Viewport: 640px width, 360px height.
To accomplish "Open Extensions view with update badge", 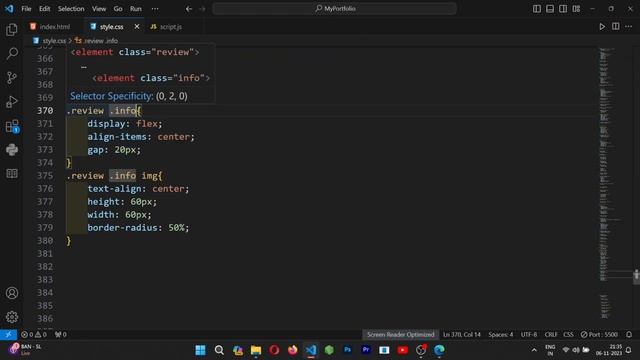I will click(12, 126).
